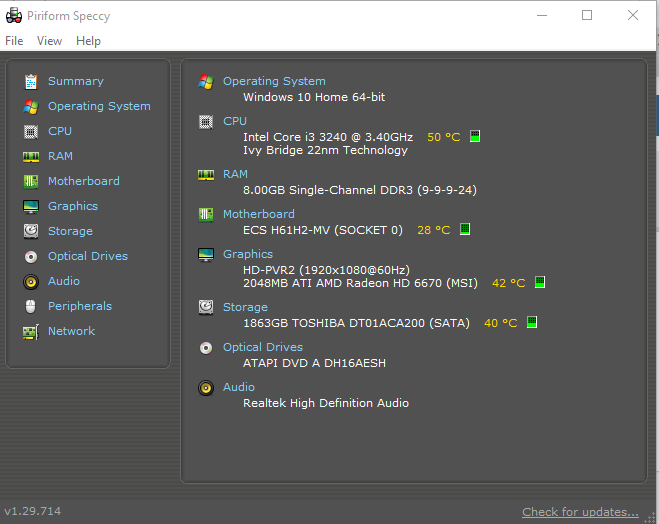This screenshot has height=524, width=659.
Task: Click the version label v1.29.714
Action: click(32, 511)
